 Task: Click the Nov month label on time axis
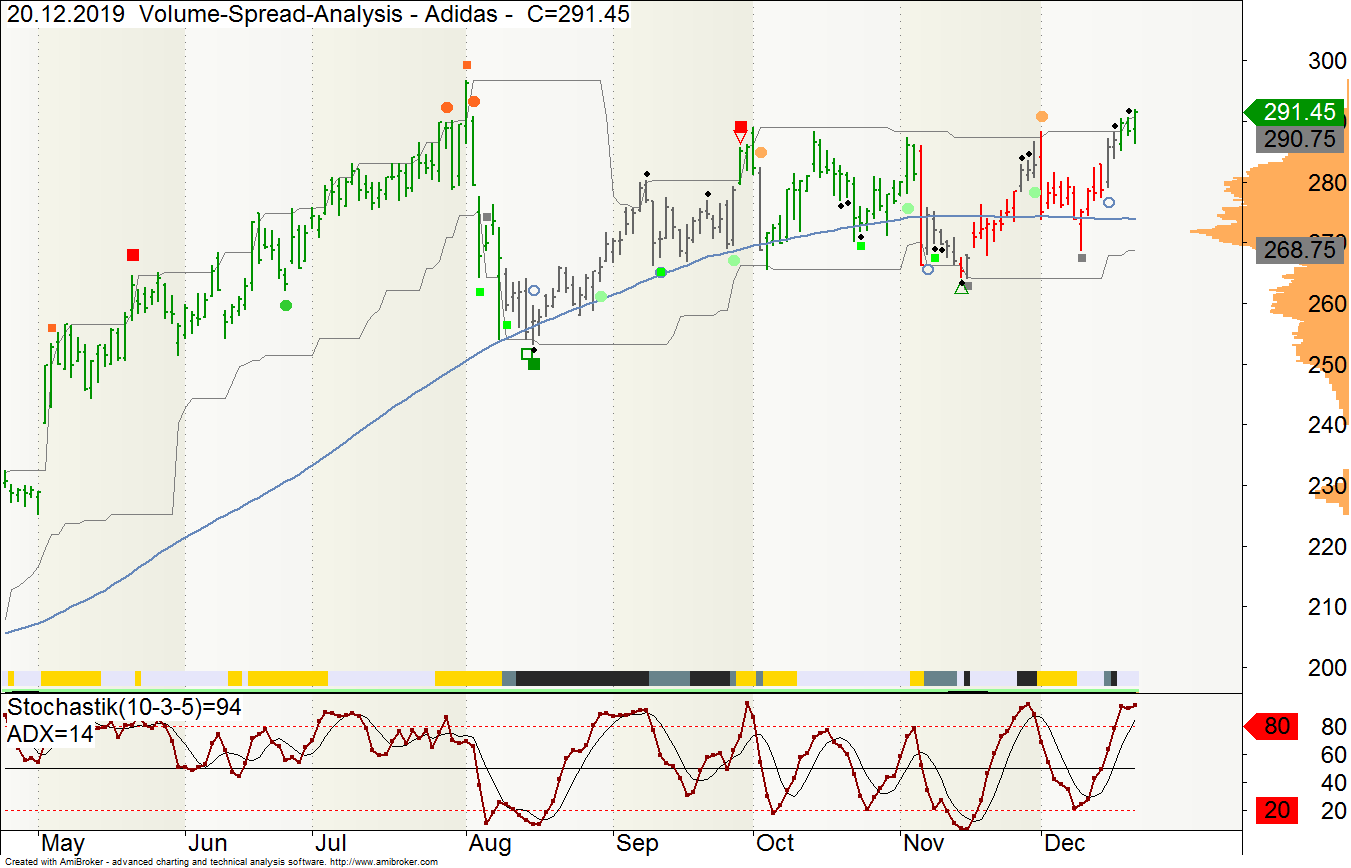(x=923, y=843)
